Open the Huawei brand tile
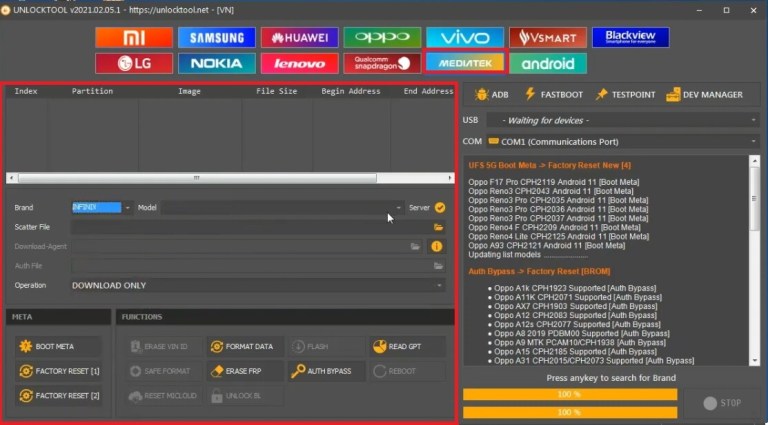 click(299, 38)
